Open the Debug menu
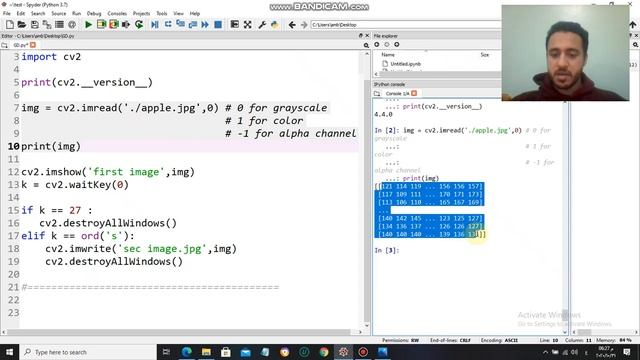This screenshot has width=640, height=360. point(94,13)
